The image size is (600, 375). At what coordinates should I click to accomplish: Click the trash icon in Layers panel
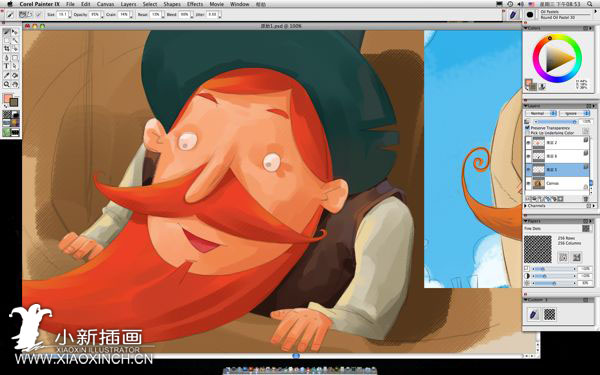[x=585, y=199]
